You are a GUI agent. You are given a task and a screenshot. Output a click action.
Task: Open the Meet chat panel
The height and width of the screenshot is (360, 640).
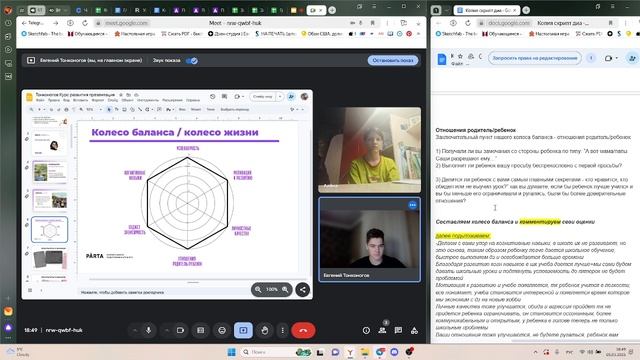pyautogui.click(x=398, y=330)
